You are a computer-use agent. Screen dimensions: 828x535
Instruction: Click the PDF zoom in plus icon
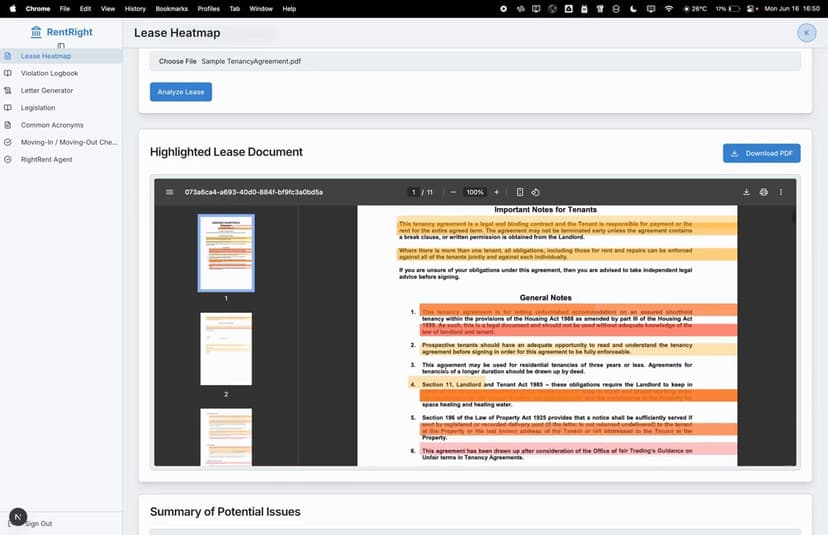tap(496, 192)
